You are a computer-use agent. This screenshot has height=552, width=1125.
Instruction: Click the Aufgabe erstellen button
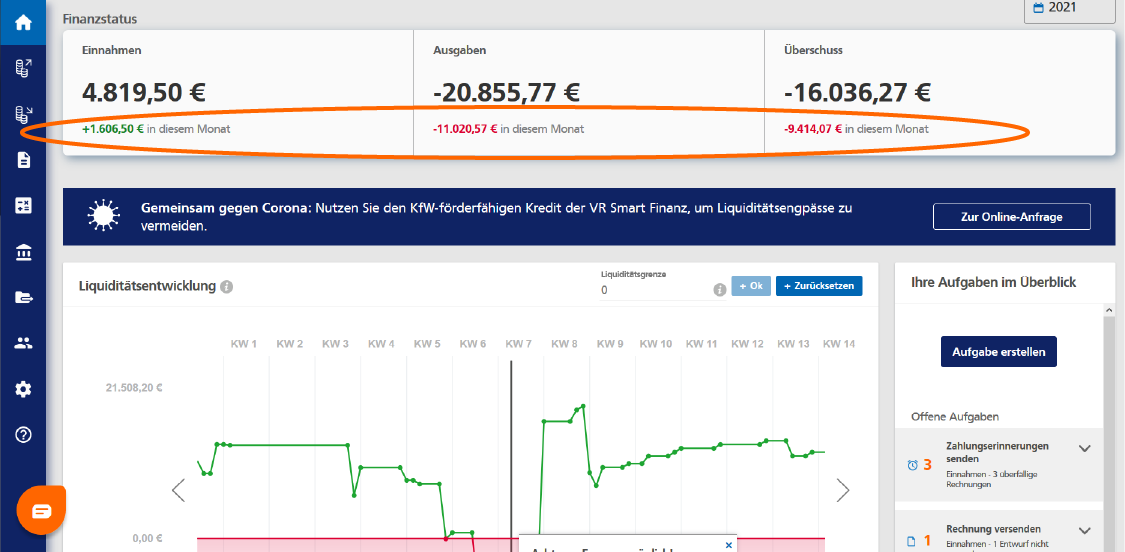[999, 352]
